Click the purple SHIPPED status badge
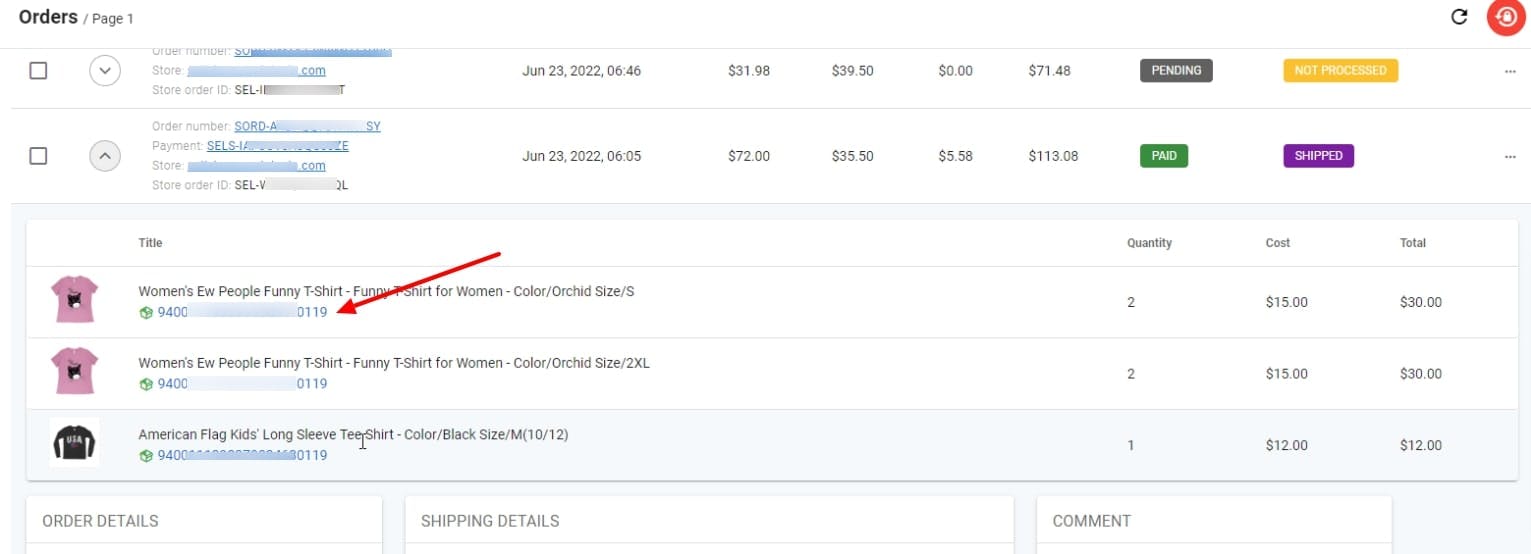This screenshot has height=554, width=1531. [x=1318, y=156]
